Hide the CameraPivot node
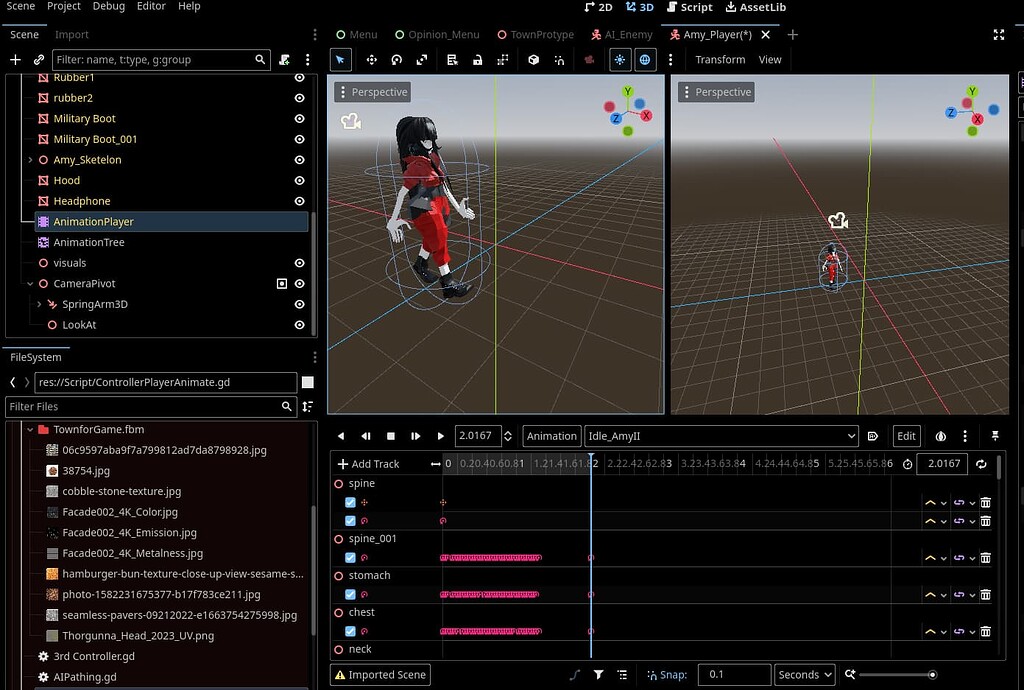This screenshot has height=690, width=1024. coord(299,283)
